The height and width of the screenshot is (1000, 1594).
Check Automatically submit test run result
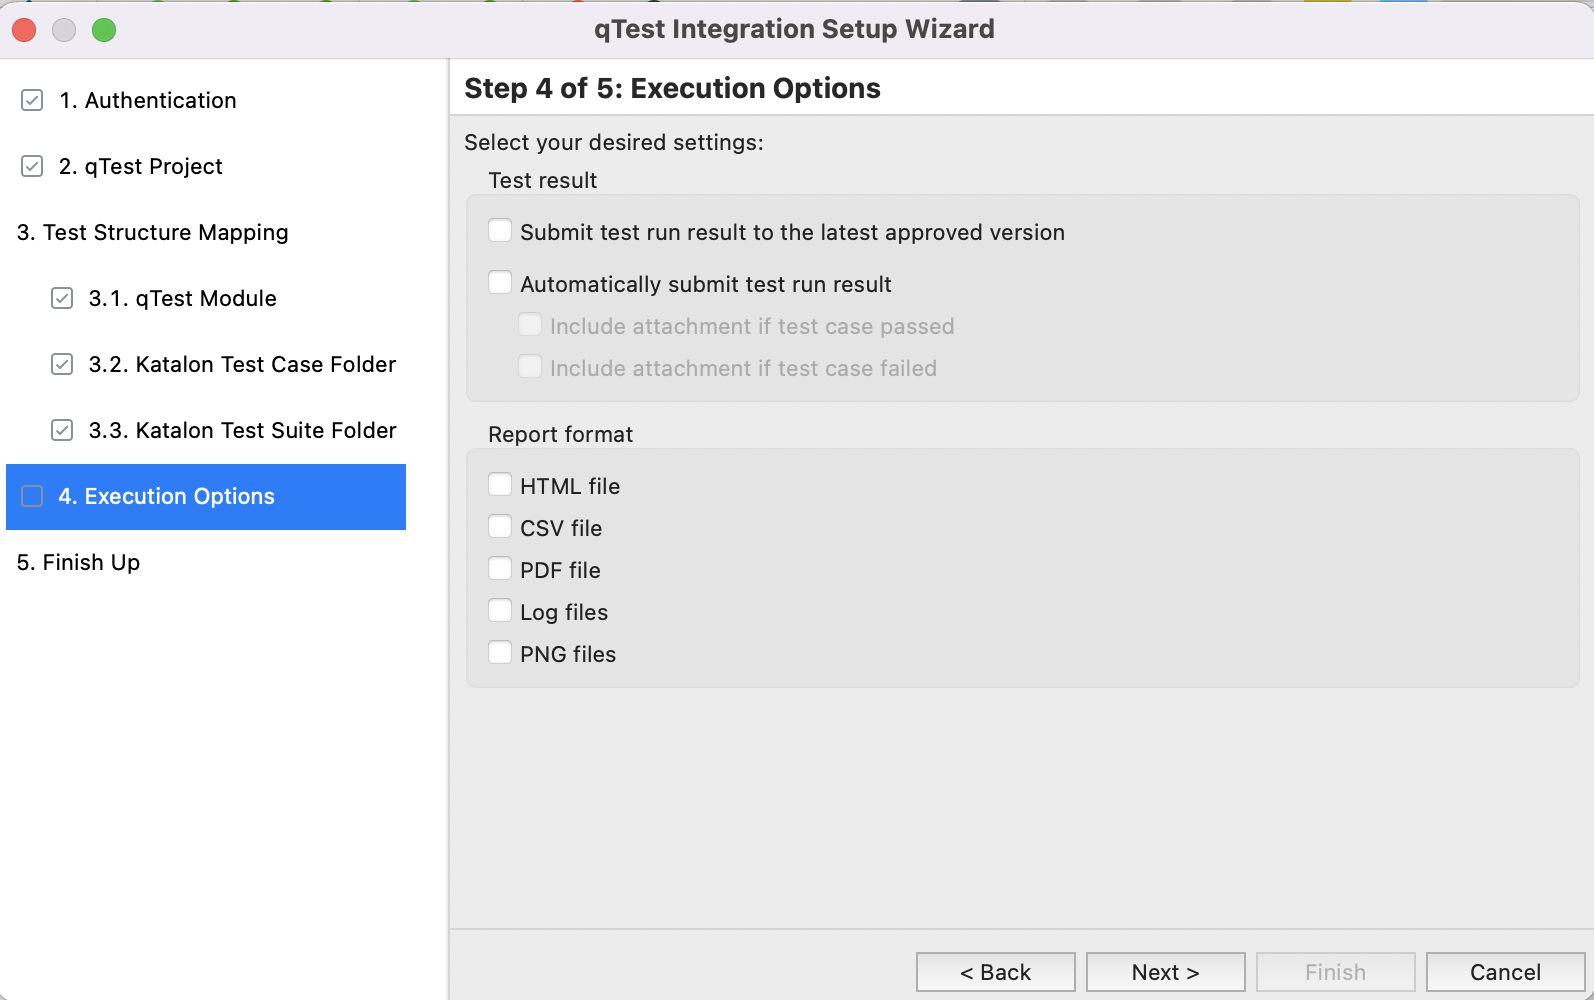(x=500, y=283)
